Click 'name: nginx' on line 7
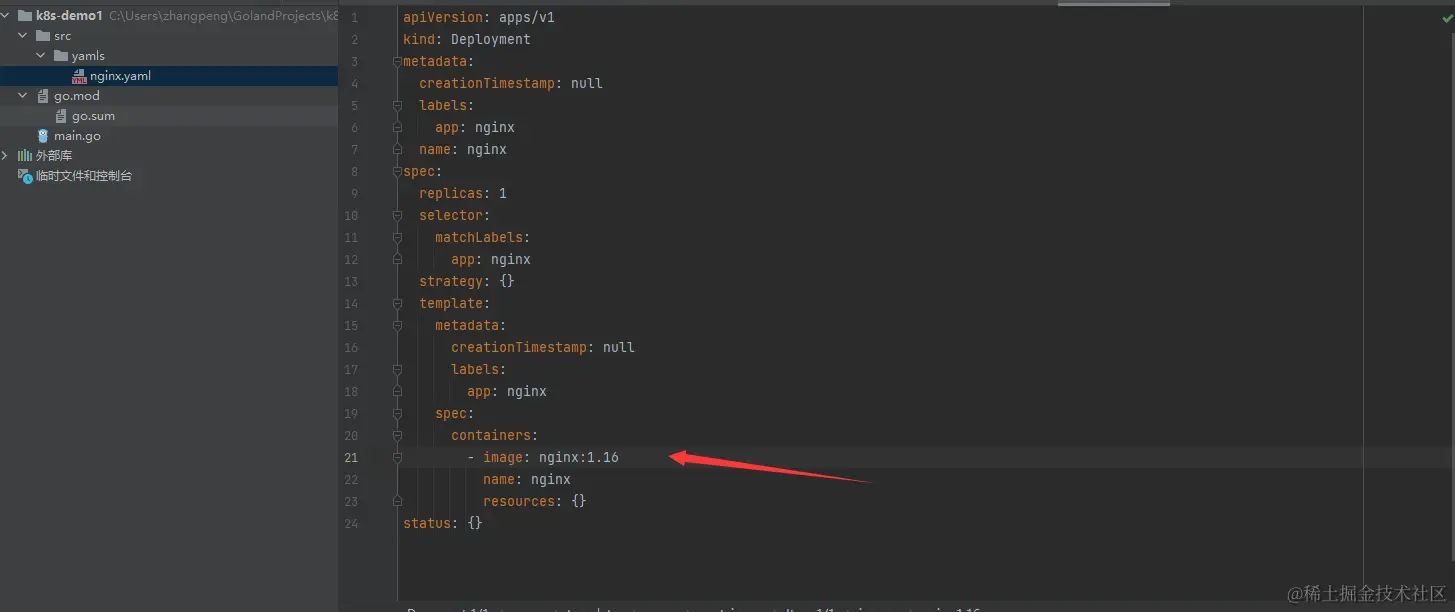This screenshot has width=1455, height=612. pyautogui.click(x=463, y=150)
